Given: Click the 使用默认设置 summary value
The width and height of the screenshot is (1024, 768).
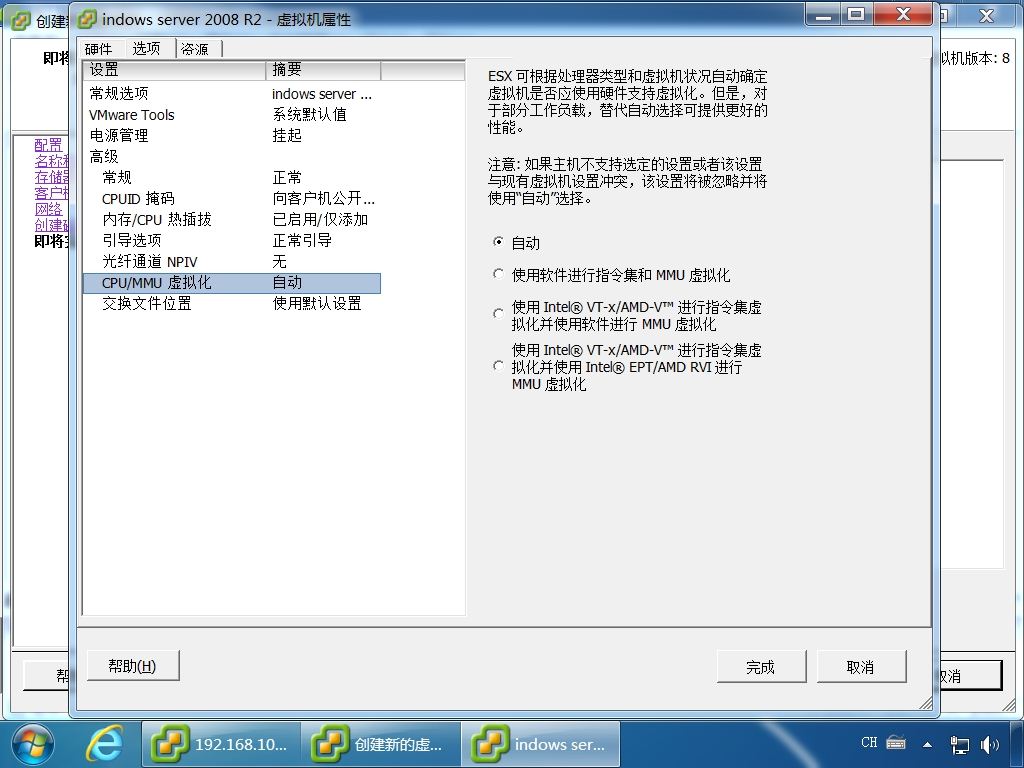Looking at the screenshot, I should point(317,304).
